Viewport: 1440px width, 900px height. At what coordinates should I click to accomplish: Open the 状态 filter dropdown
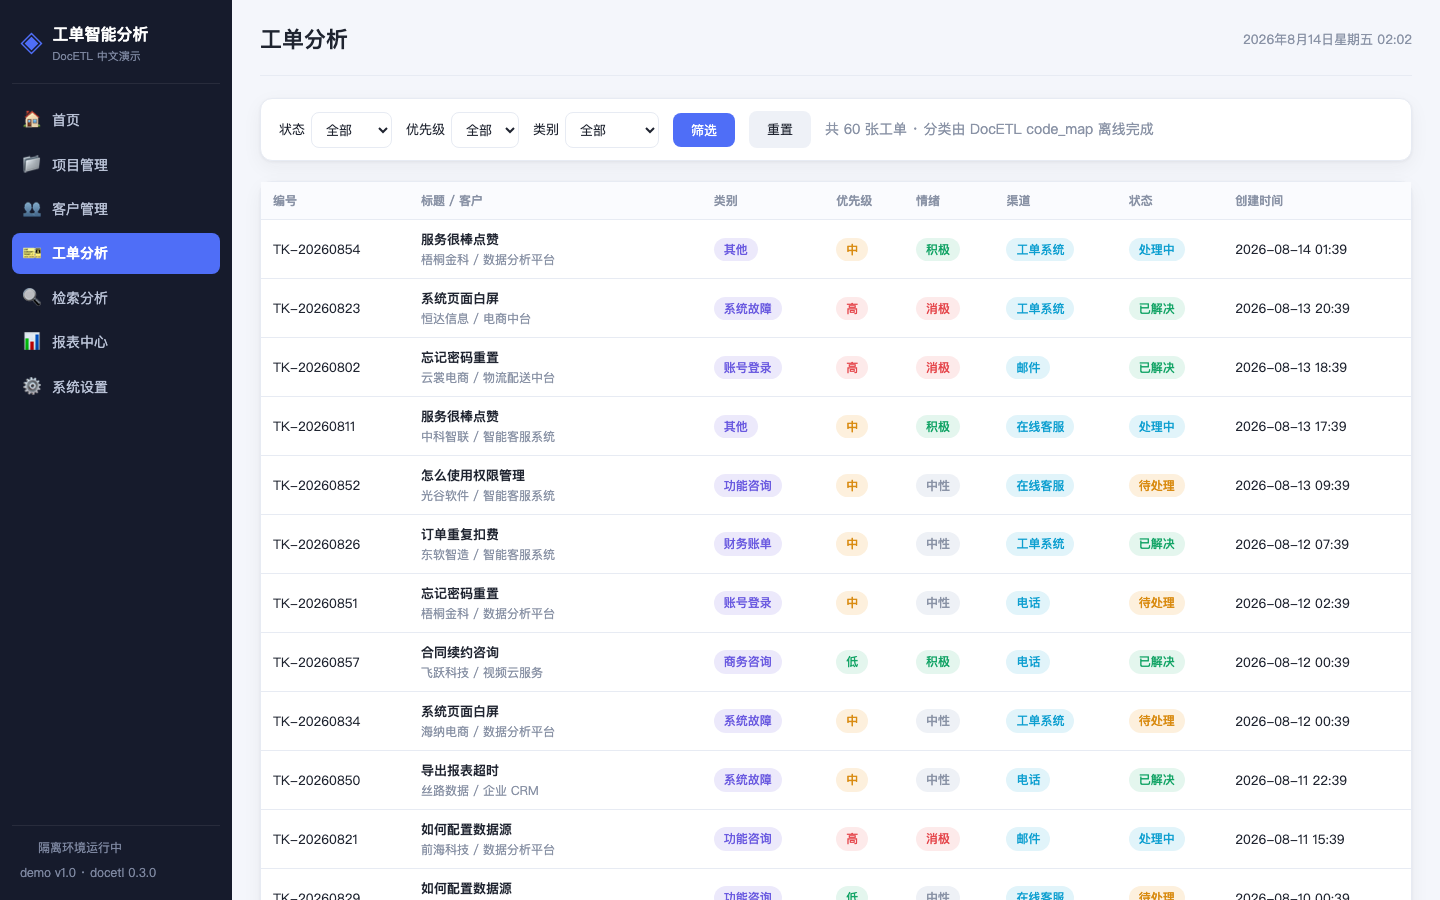tap(351, 130)
